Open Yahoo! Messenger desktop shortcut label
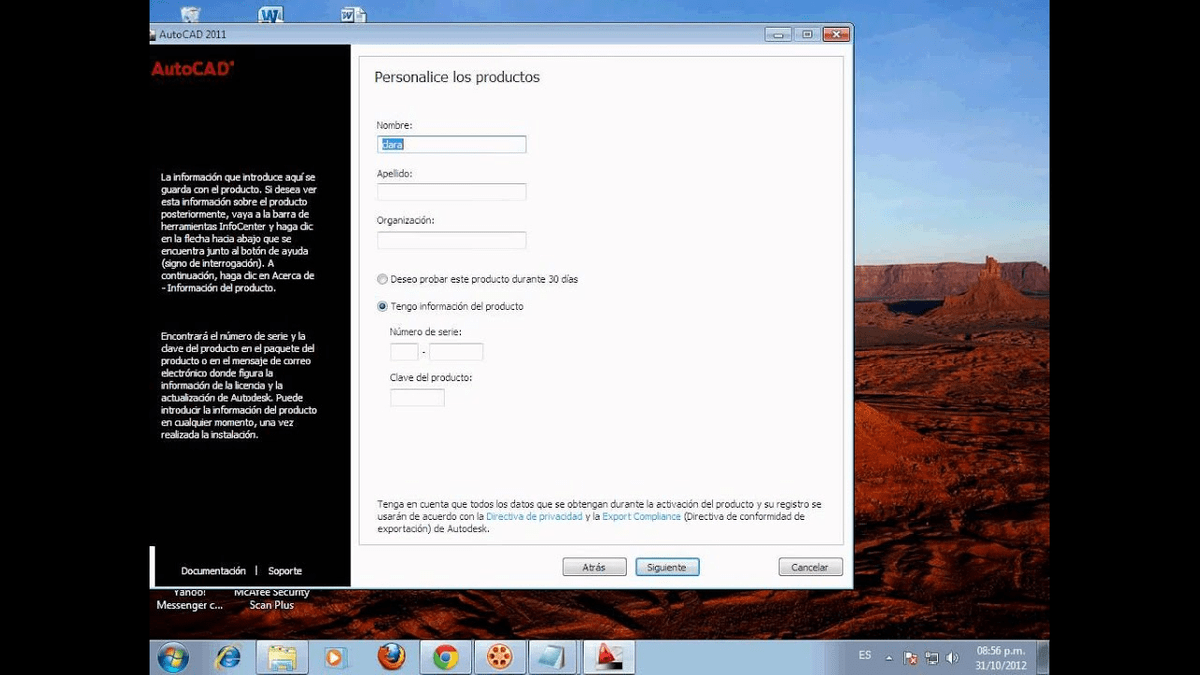Screen dimensions: 1200x675 click(x=190, y=599)
